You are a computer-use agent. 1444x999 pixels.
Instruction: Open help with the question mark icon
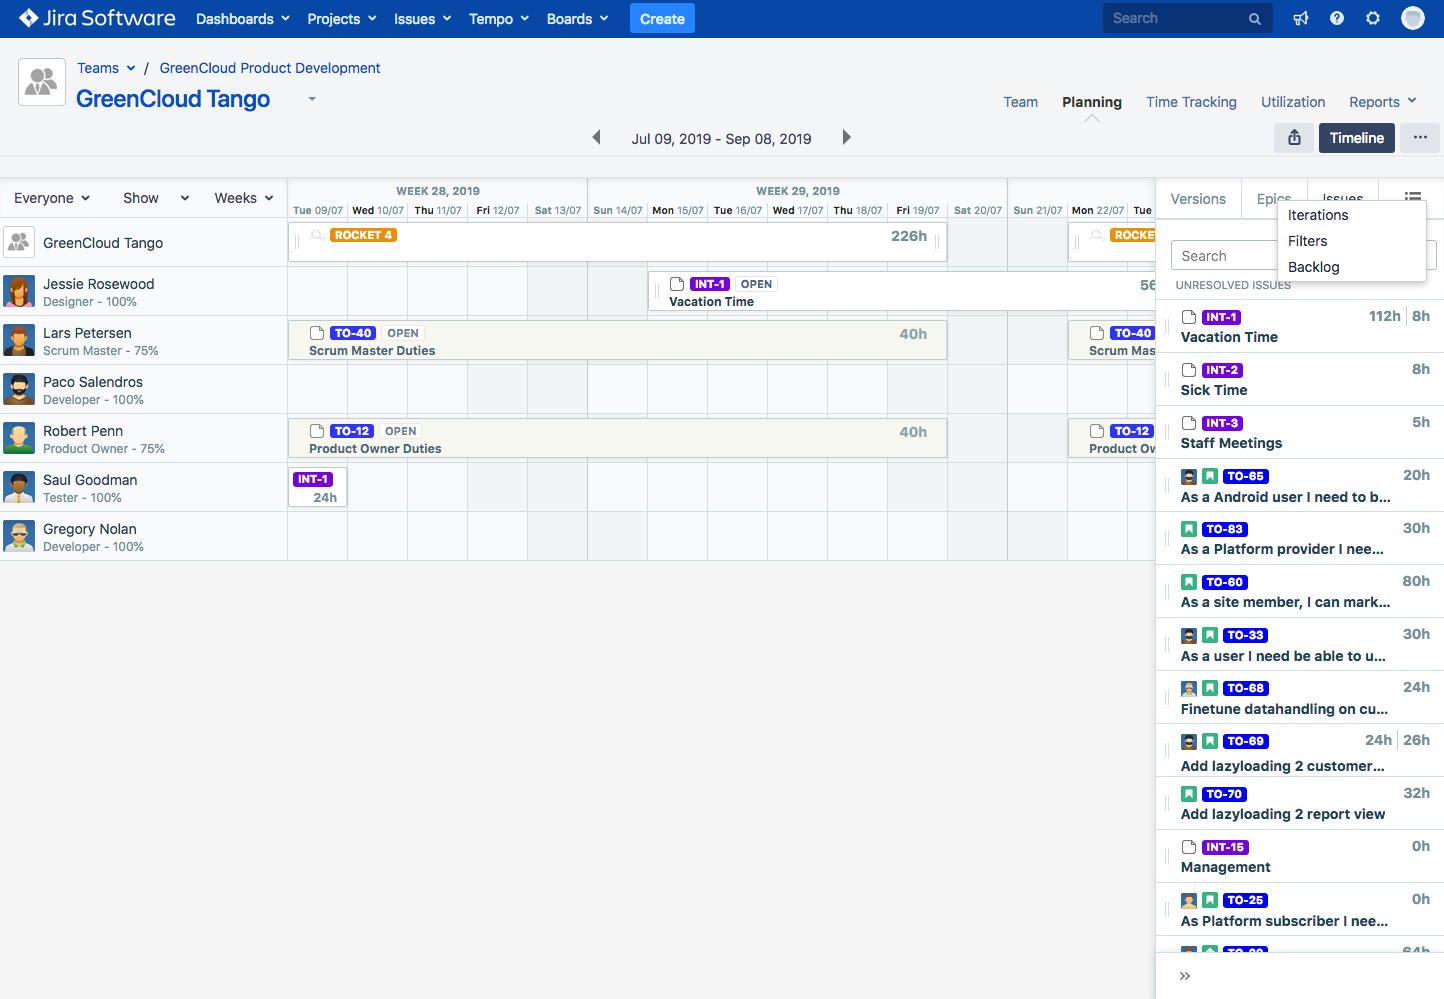click(1336, 17)
